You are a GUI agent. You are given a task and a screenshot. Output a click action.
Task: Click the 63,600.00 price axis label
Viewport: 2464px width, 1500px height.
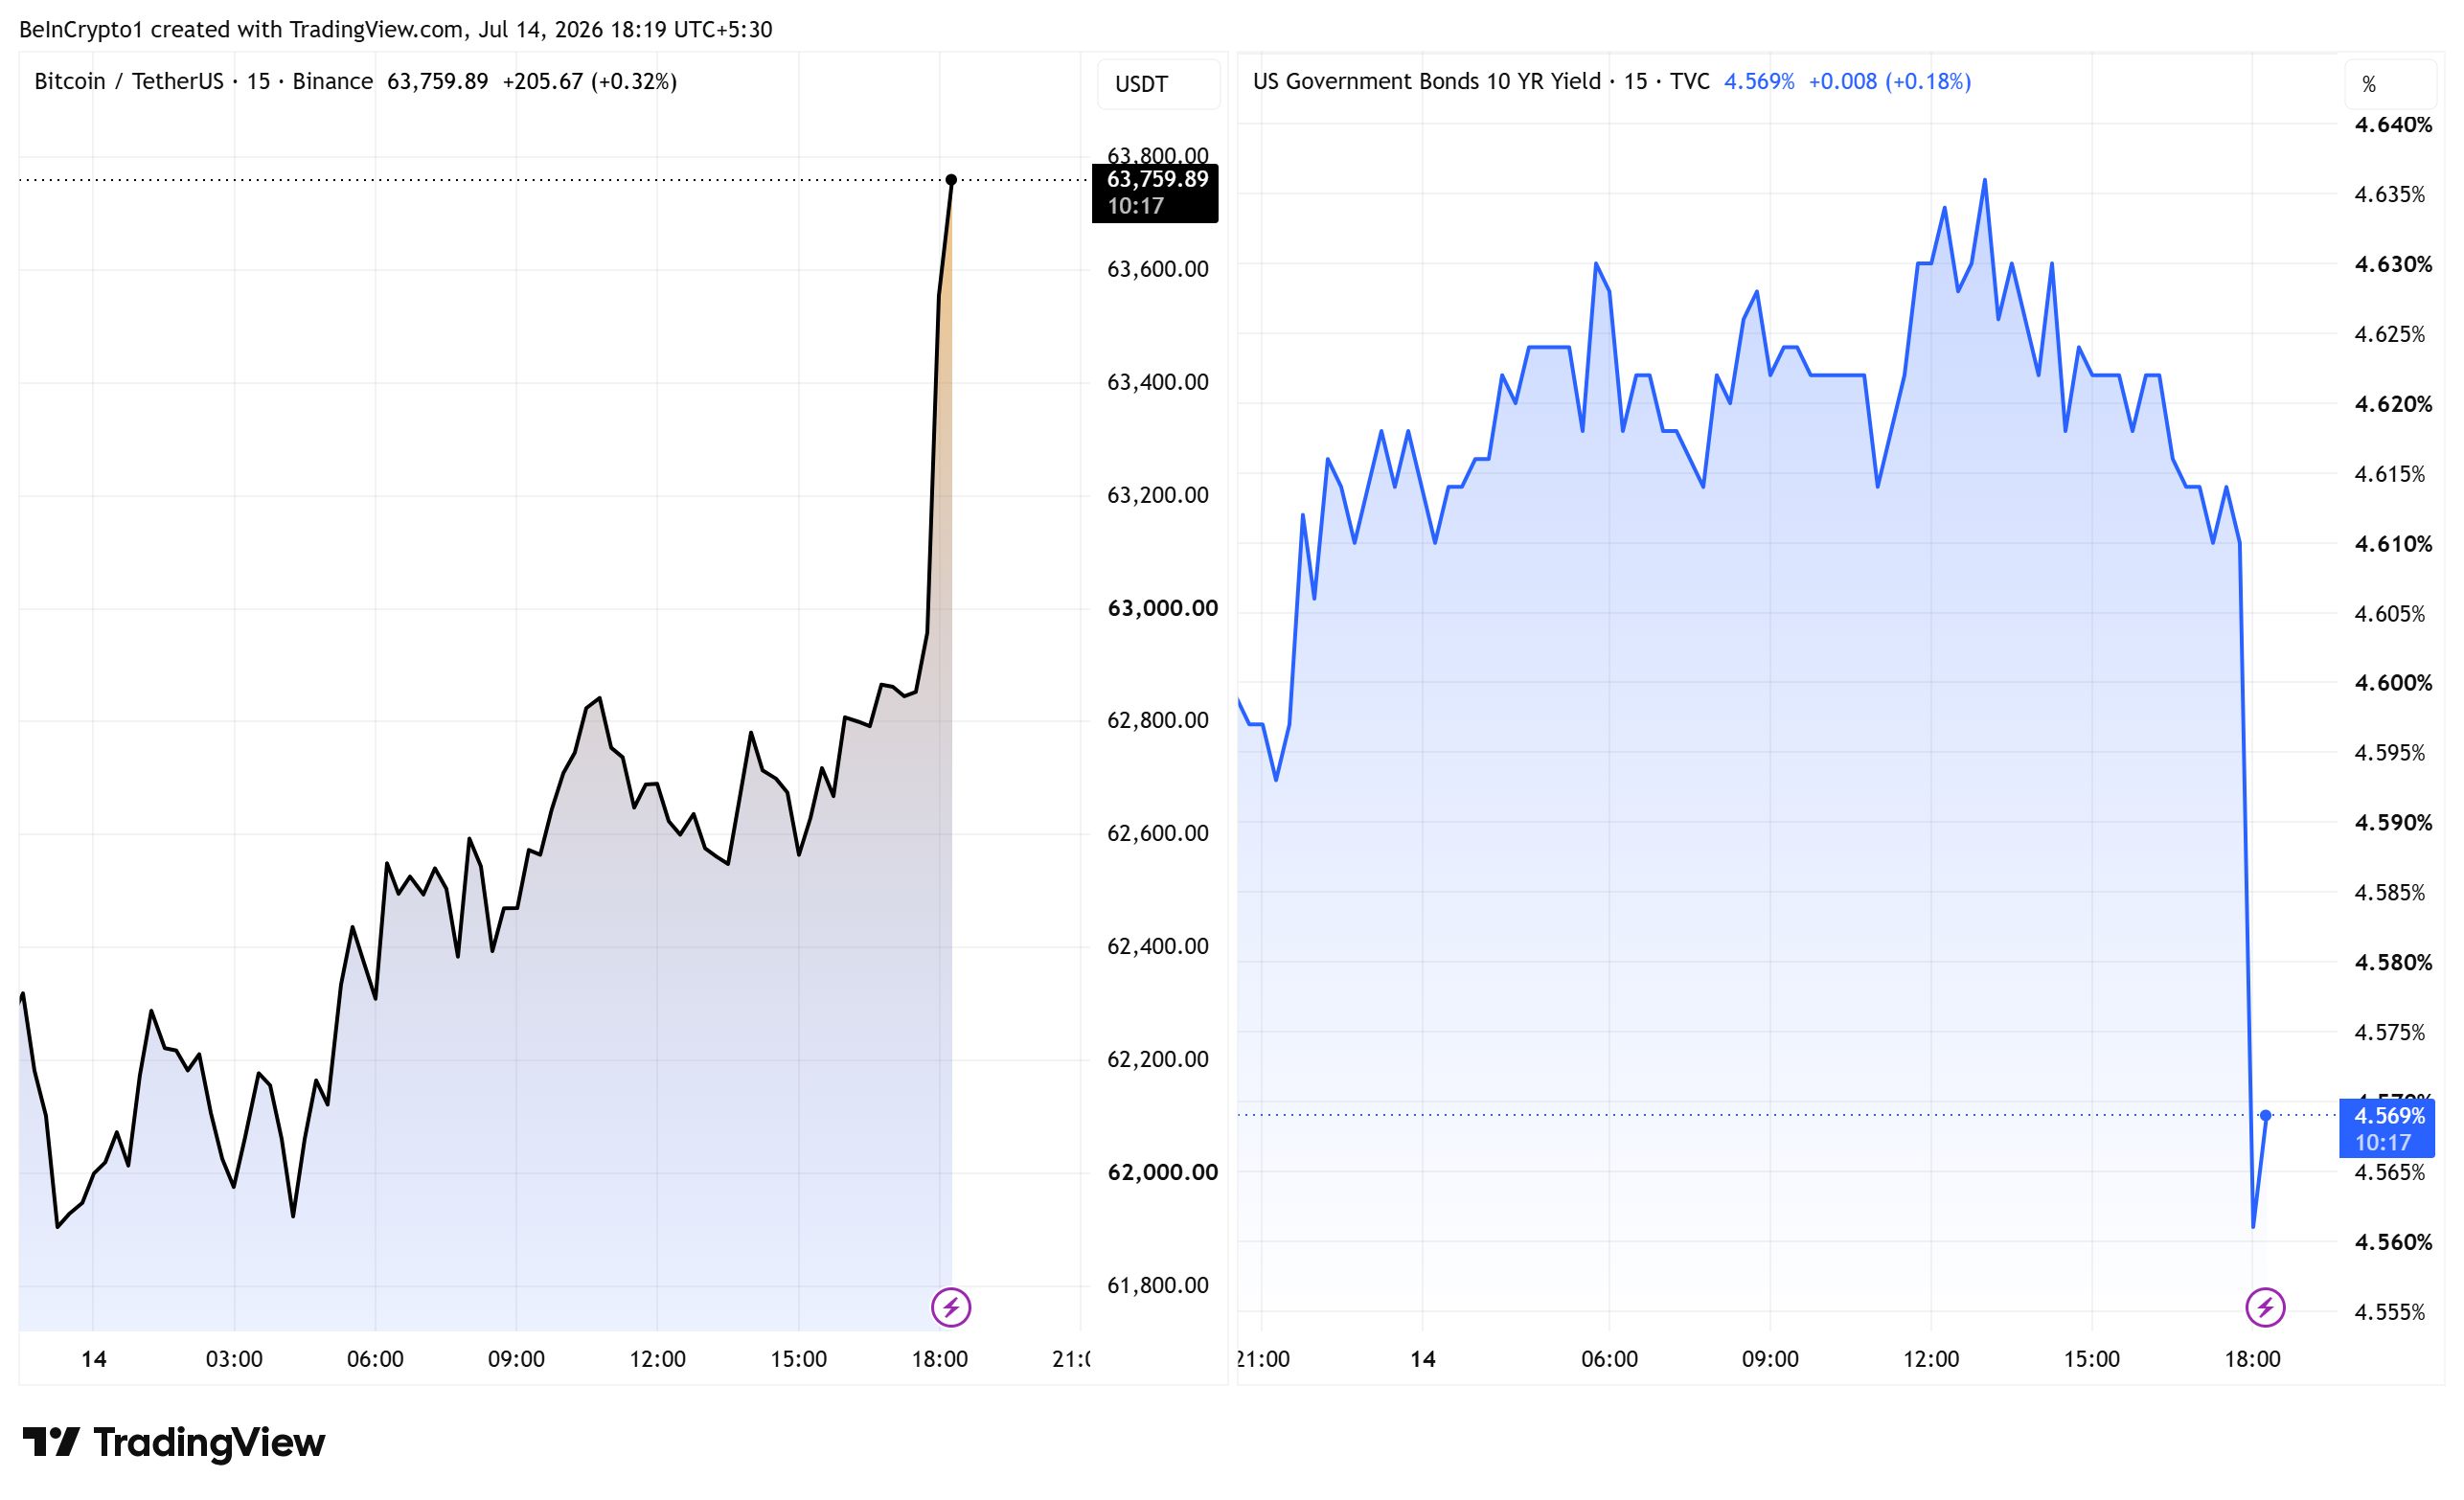[1158, 269]
